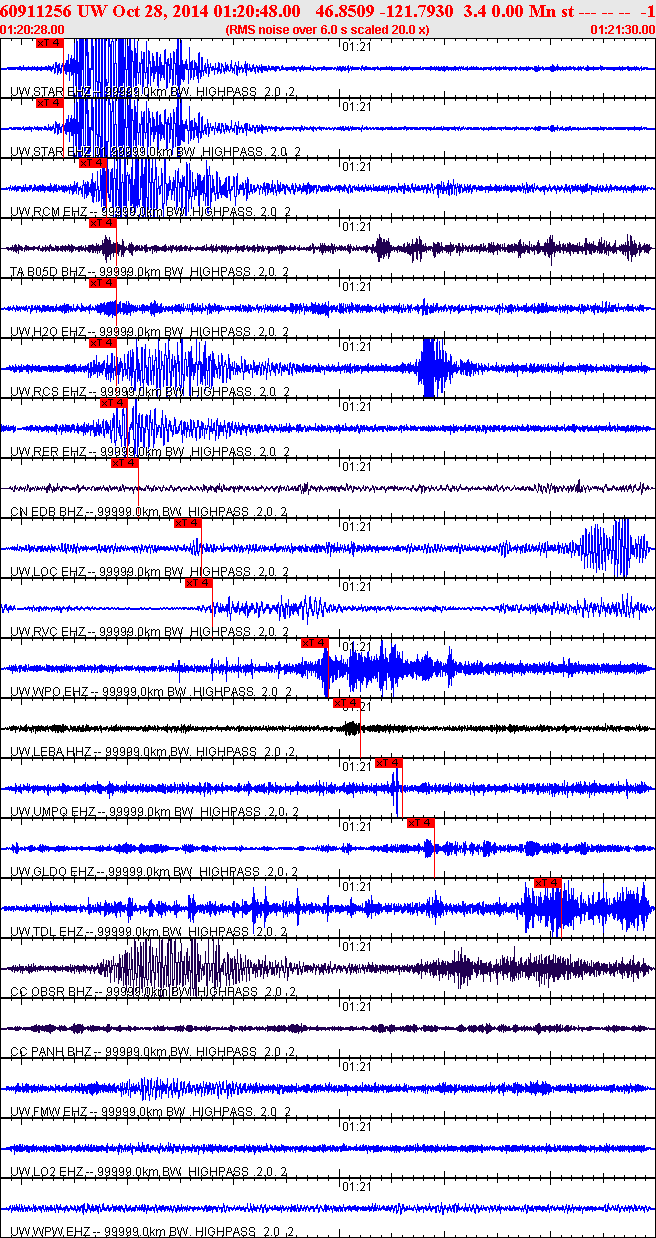Select the pick marker on CN.EDB trace
Screen dimensions: 656x1238
(124, 463)
